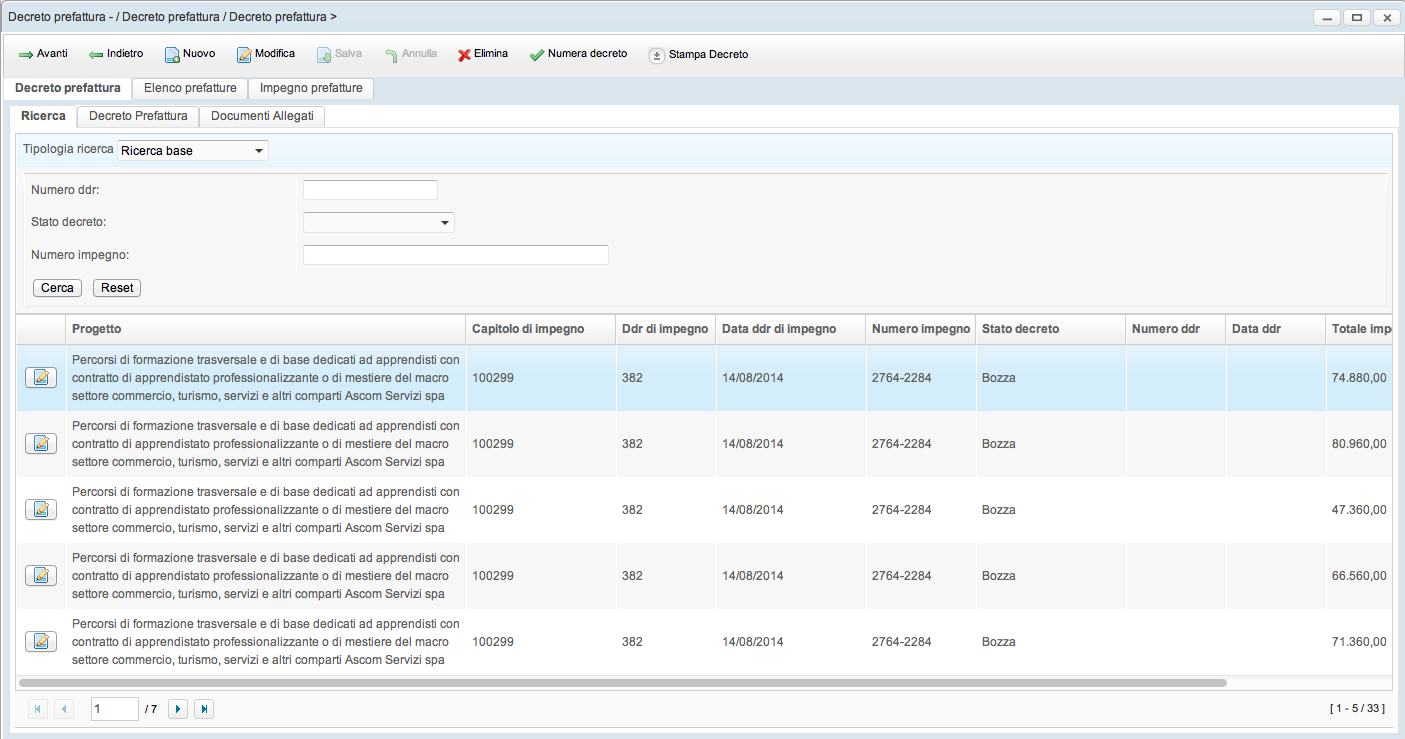Click the horizontal scrollbar below the table
The image size is (1405, 739).
(620, 683)
